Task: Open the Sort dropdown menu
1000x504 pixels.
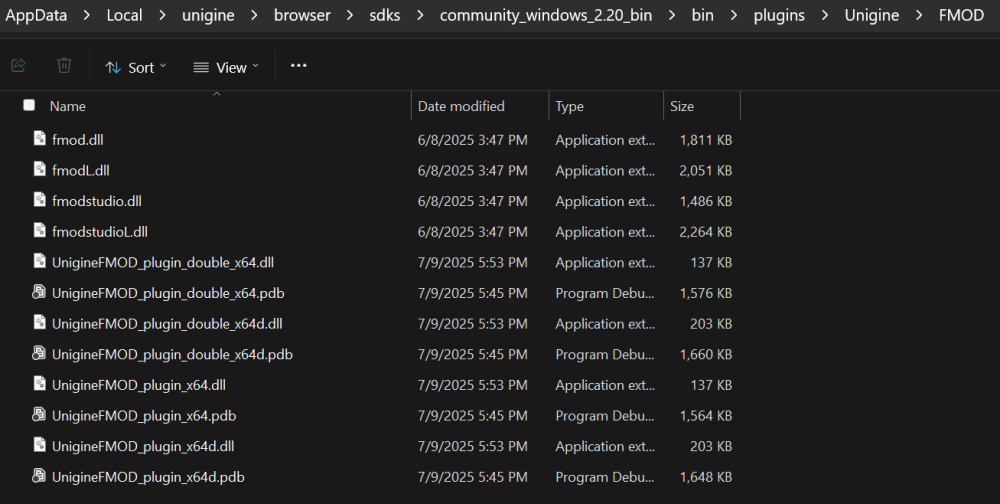Action: (x=136, y=67)
